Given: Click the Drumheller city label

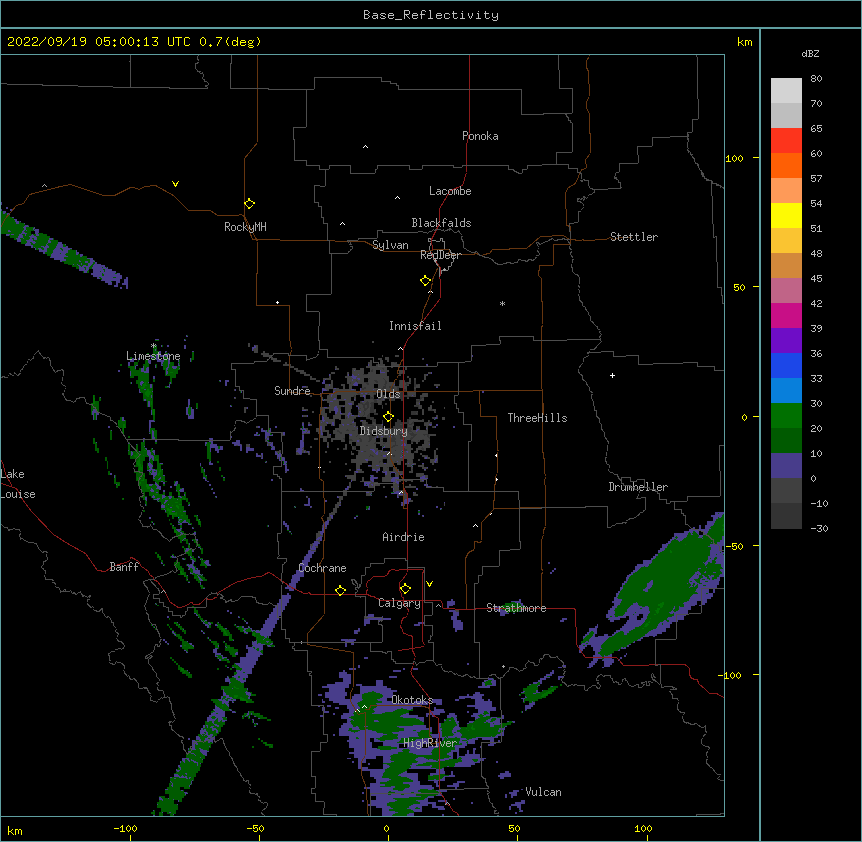Looking at the screenshot, I should [638, 487].
